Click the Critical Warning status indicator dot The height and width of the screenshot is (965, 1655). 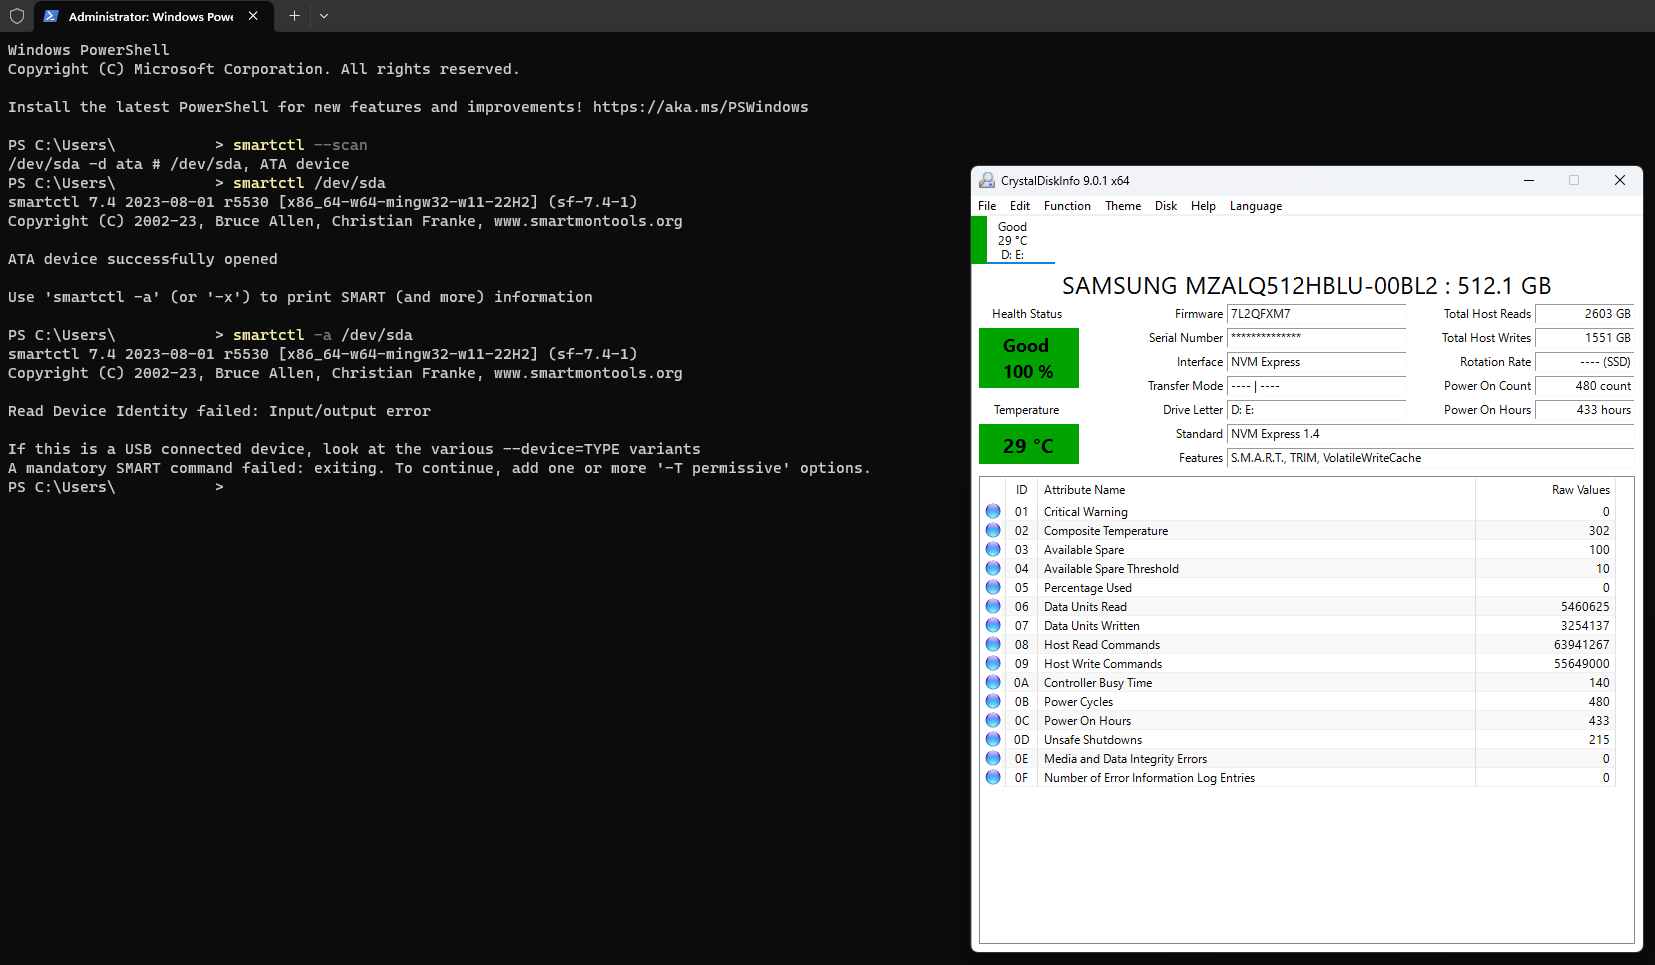pyautogui.click(x=992, y=511)
